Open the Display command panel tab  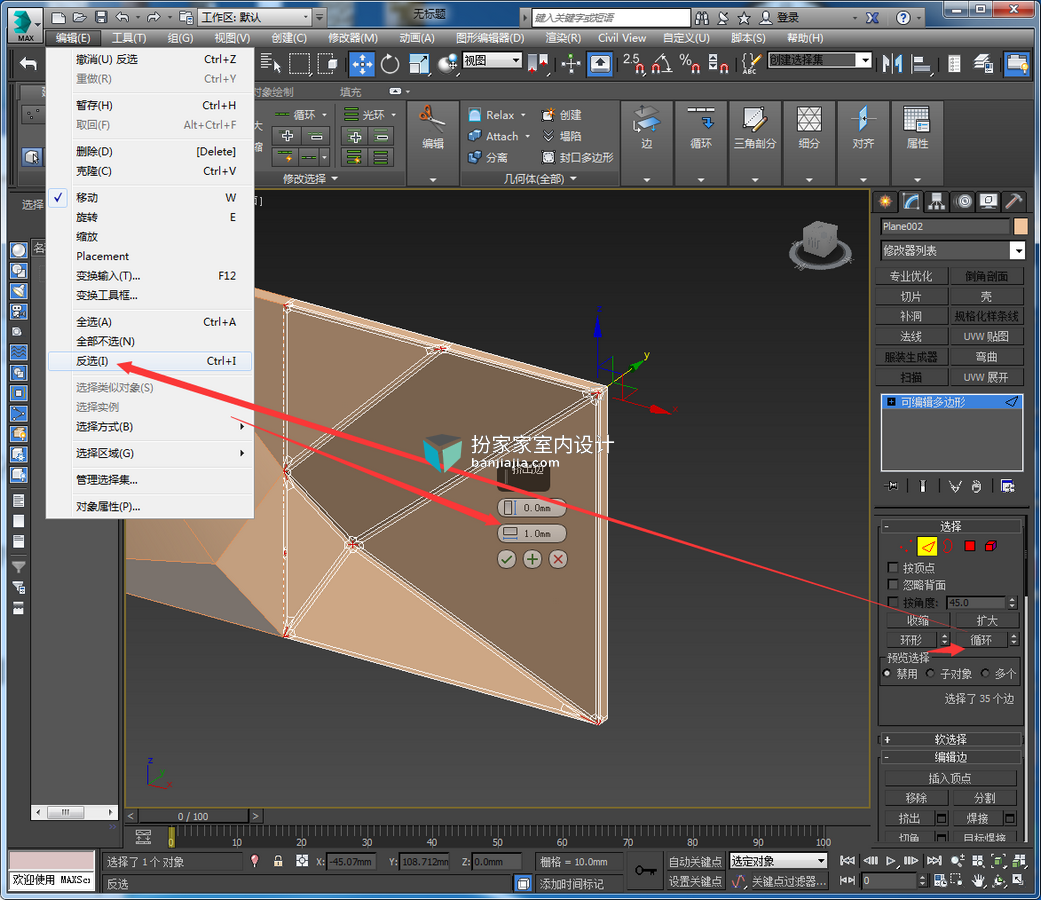(988, 202)
